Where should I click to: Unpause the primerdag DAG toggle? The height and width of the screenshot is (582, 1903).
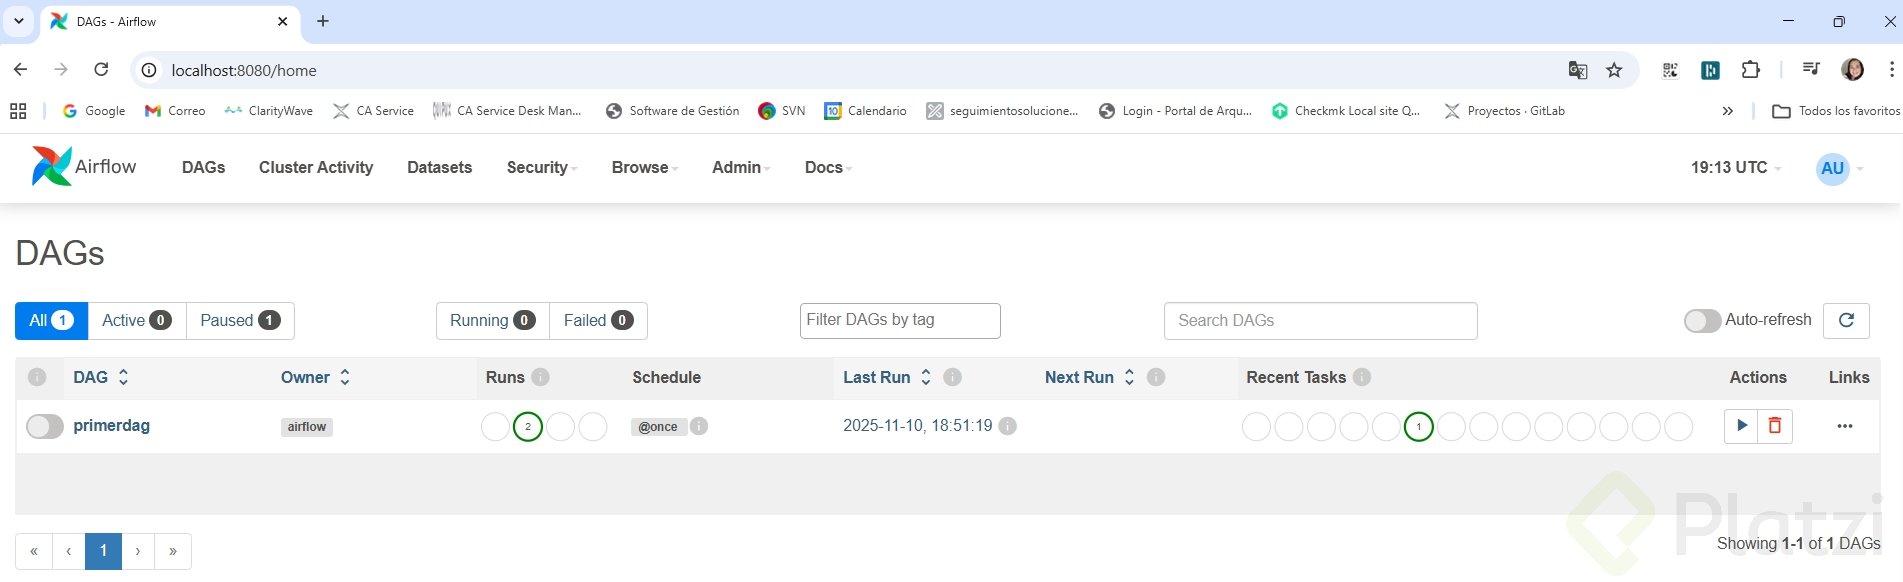[45, 426]
